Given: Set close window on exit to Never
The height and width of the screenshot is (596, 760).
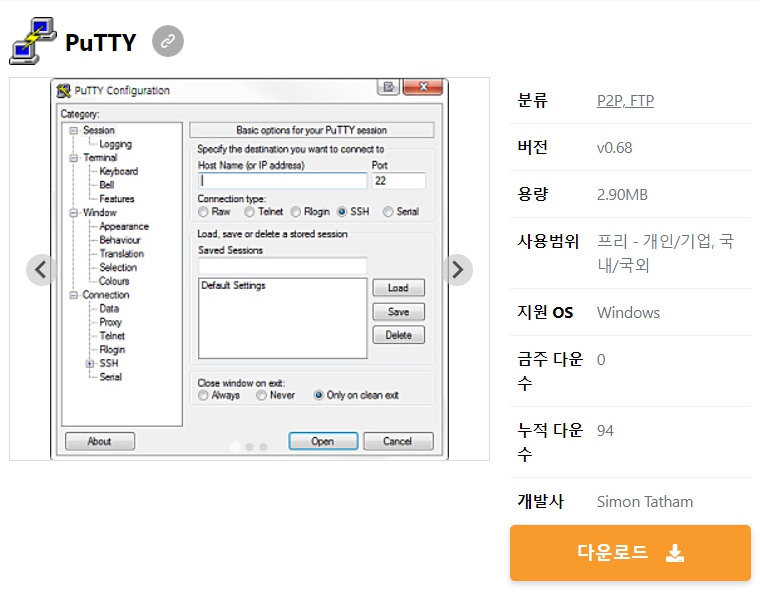Looking at the screenshot, I should coord(261,395).
